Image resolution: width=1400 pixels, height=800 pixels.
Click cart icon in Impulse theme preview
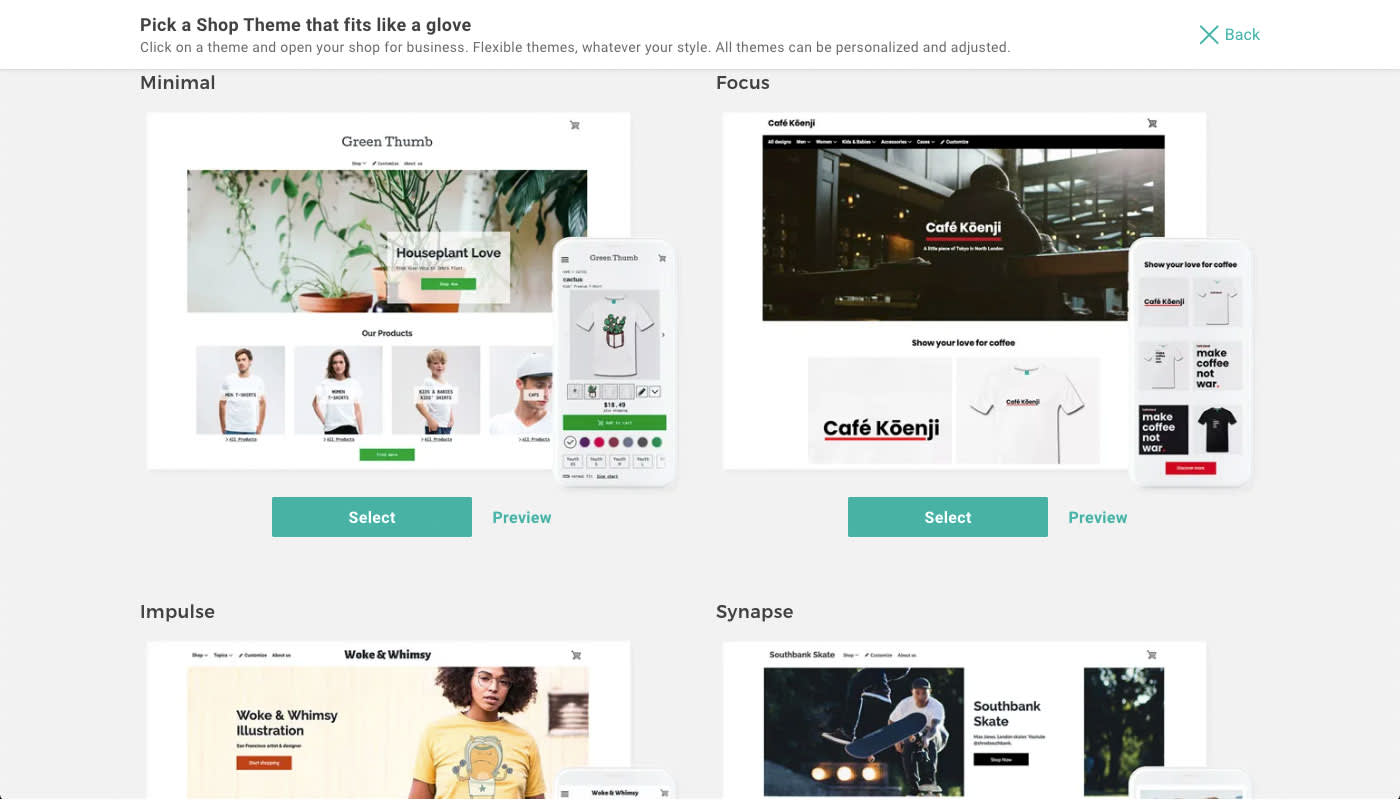[x=576, y=655]
